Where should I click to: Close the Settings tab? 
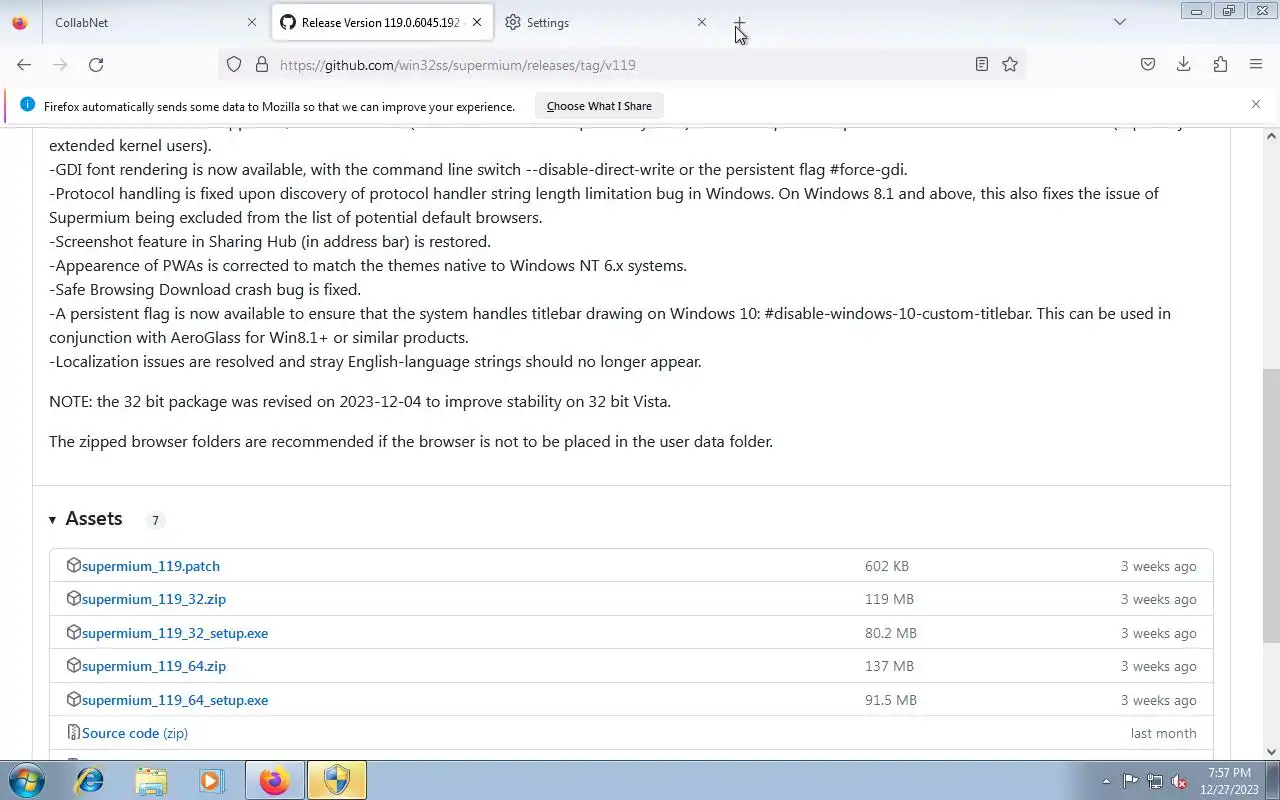[x=701, y=22]
